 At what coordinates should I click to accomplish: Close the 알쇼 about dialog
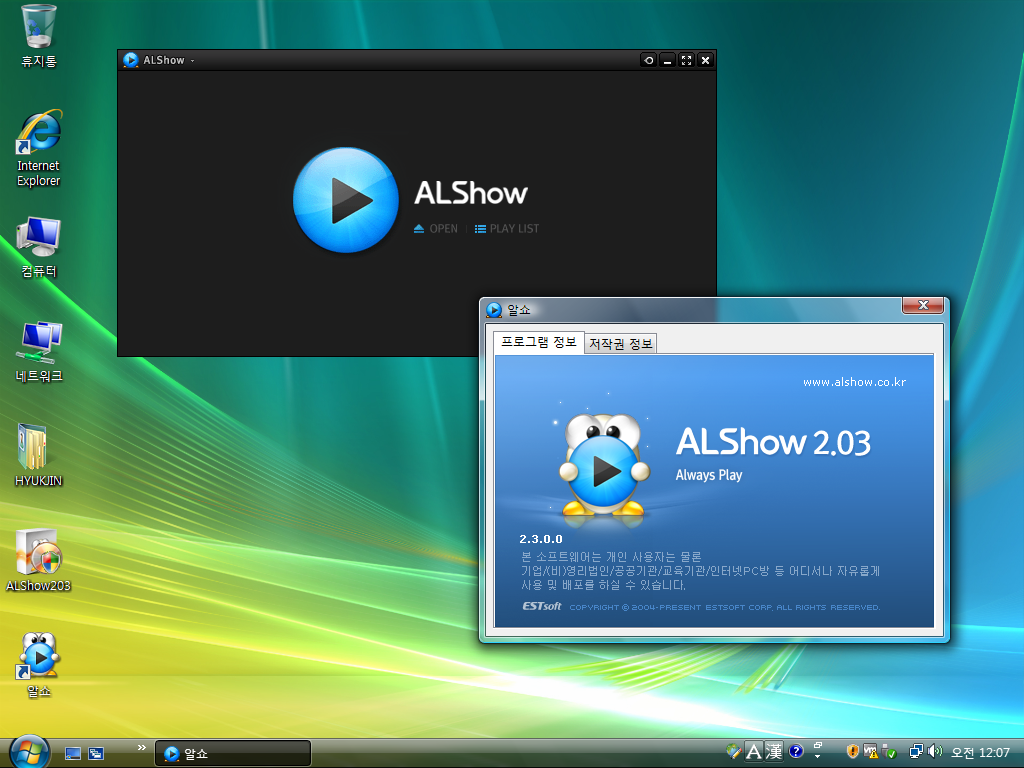coord(923,305)
